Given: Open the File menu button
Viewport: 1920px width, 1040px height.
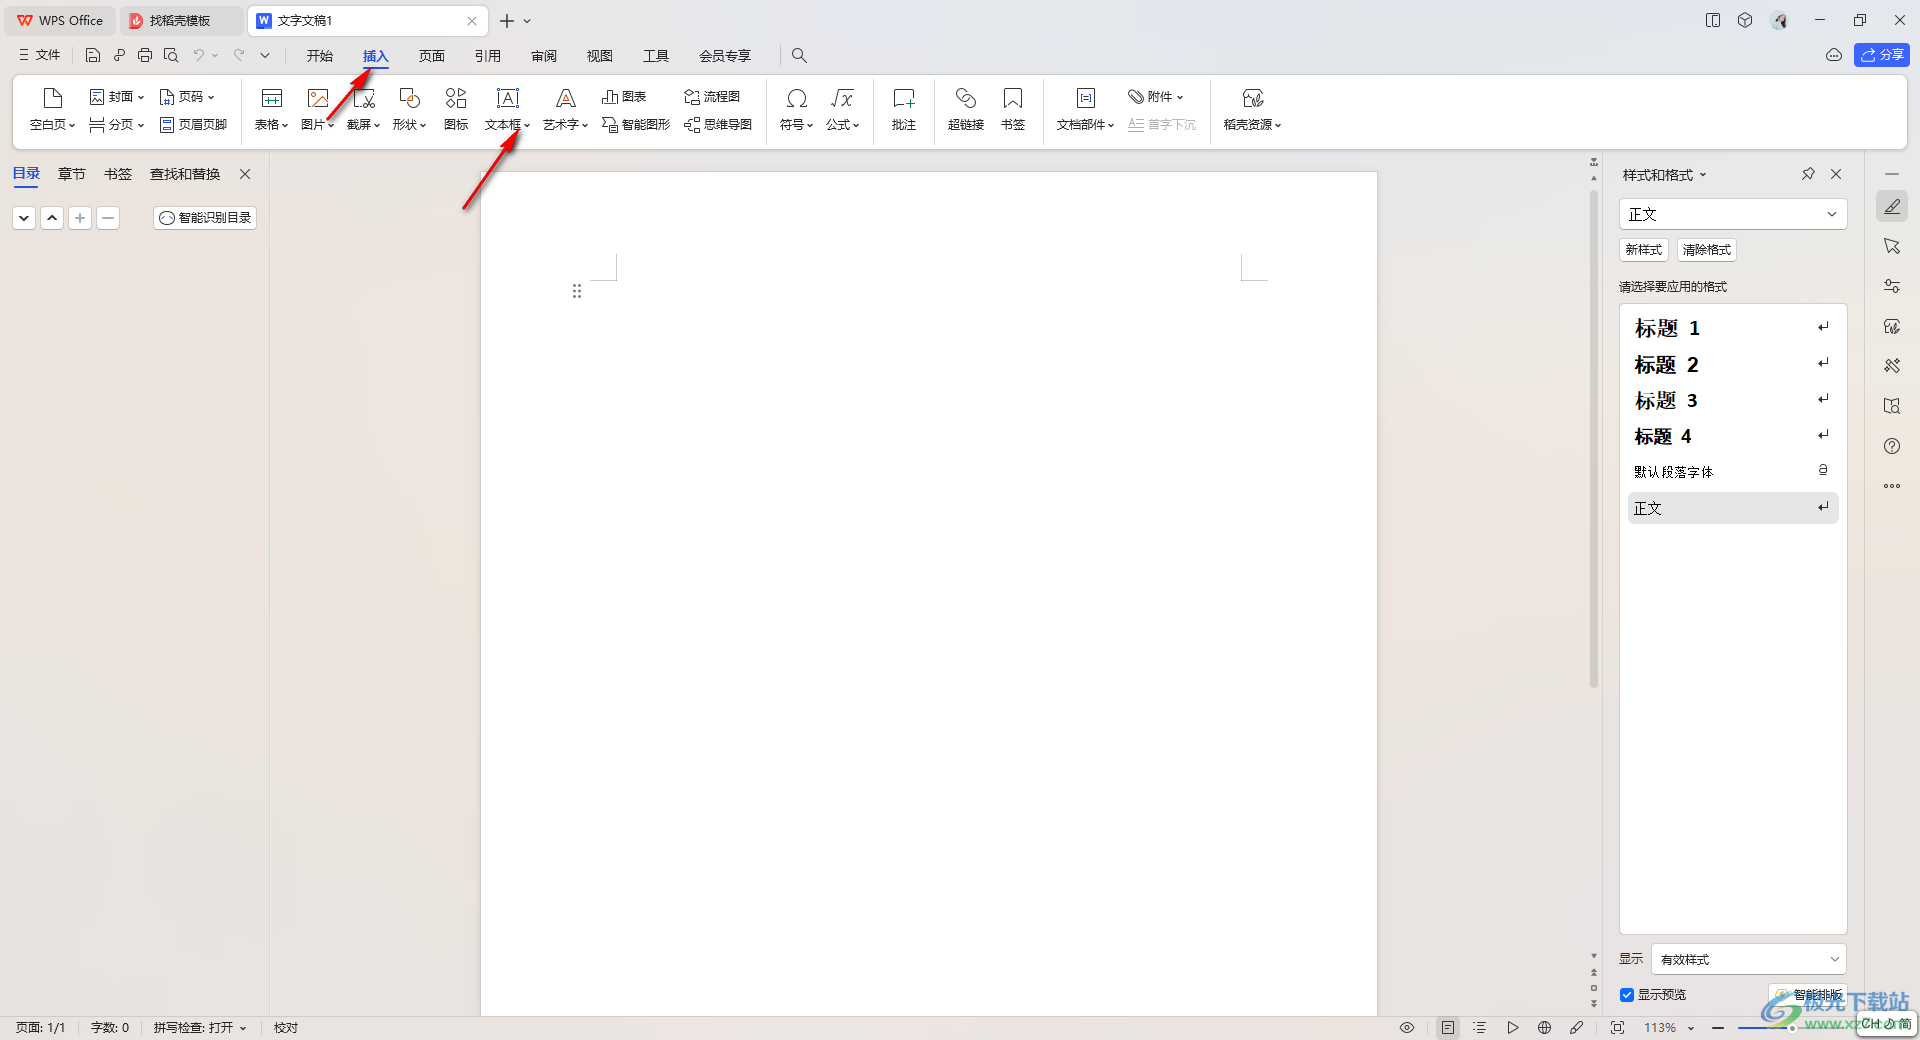Looking at the screenshot, I should point(39,55).
